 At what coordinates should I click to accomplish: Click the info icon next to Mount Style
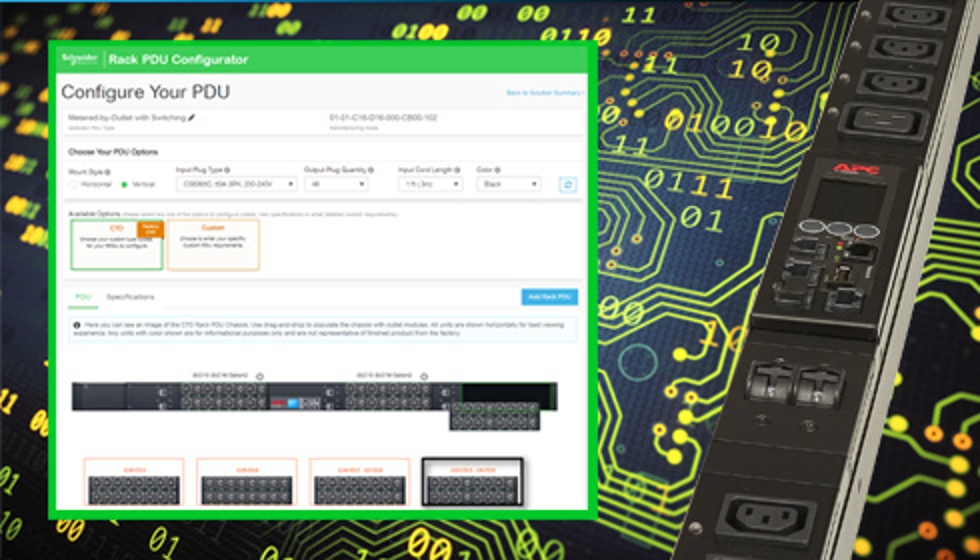pyautogui.click(x=107, y=171)
